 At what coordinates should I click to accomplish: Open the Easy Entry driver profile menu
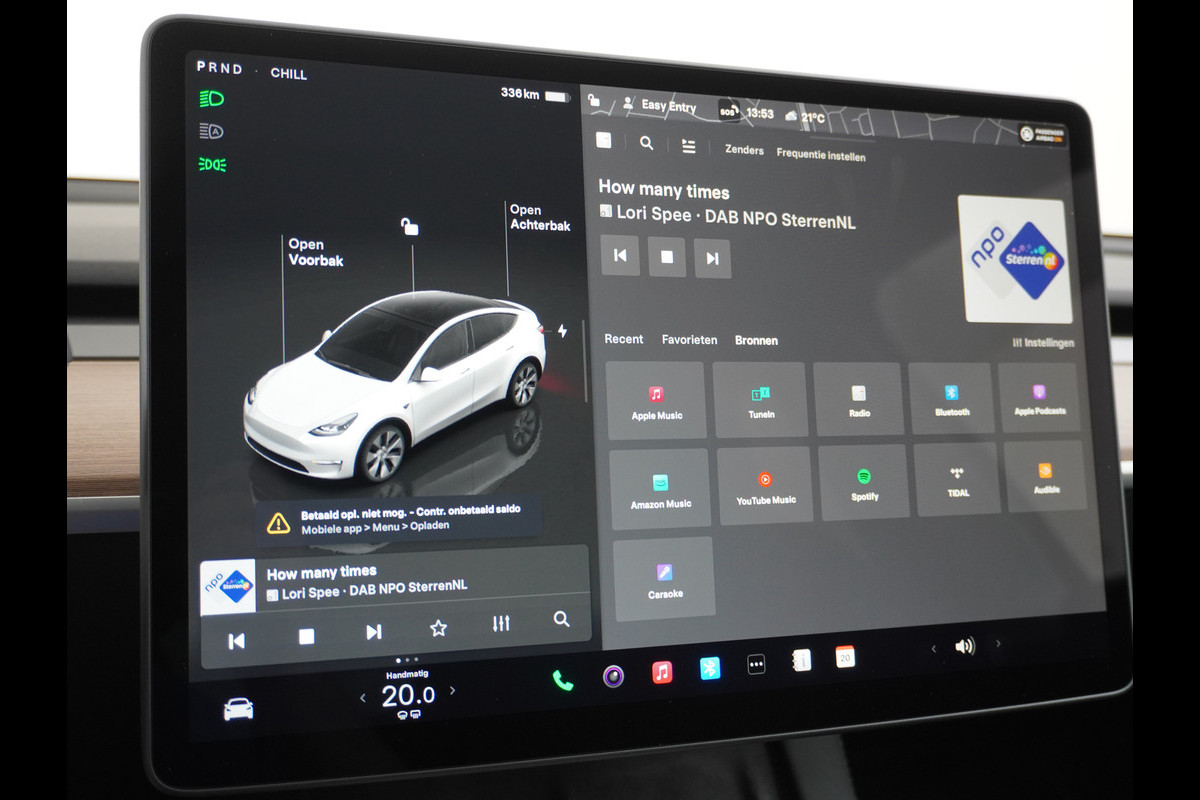point(659,105)
